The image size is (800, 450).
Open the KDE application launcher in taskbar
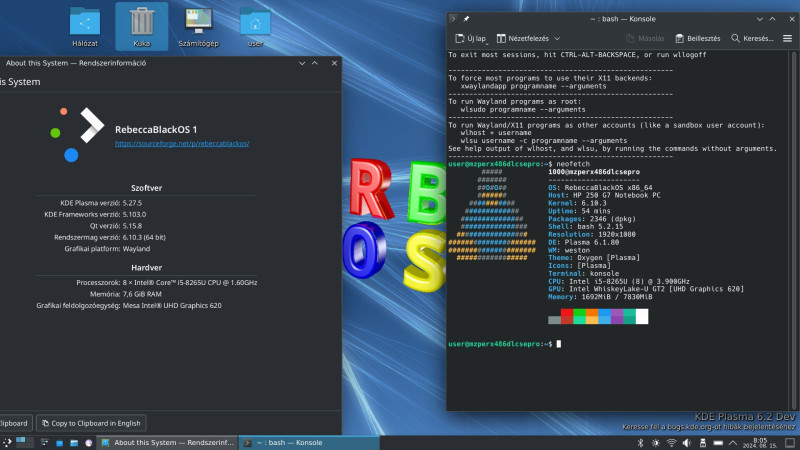point(7,443)
